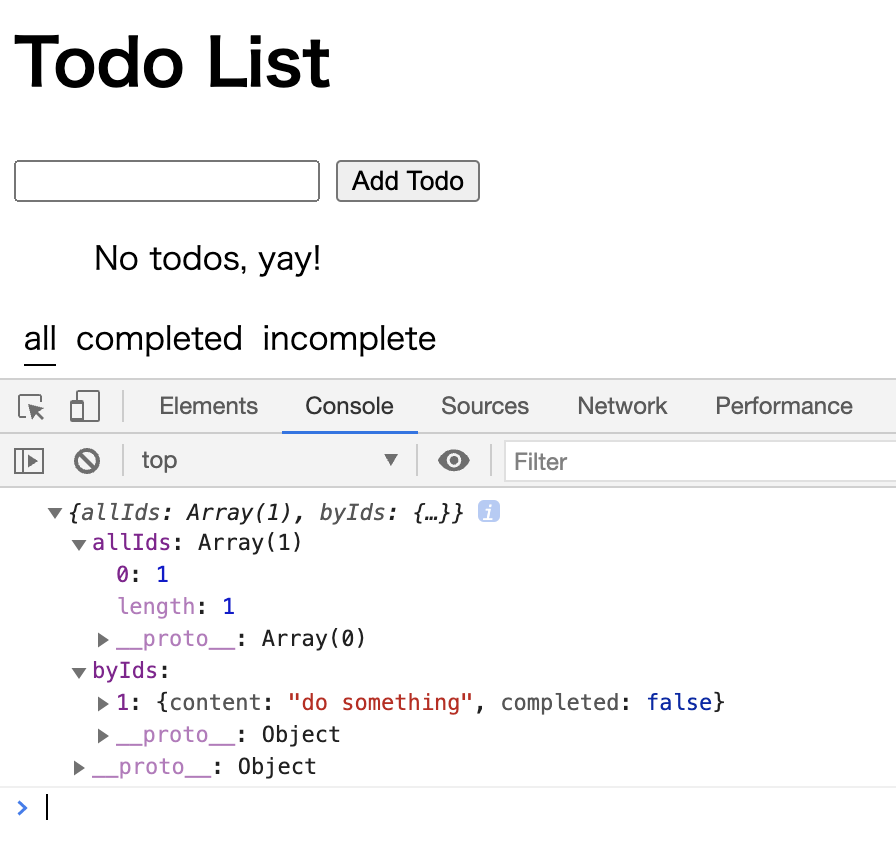Collapse the byIds object
The image size is (896, 856).
click(x=79, y=673)
